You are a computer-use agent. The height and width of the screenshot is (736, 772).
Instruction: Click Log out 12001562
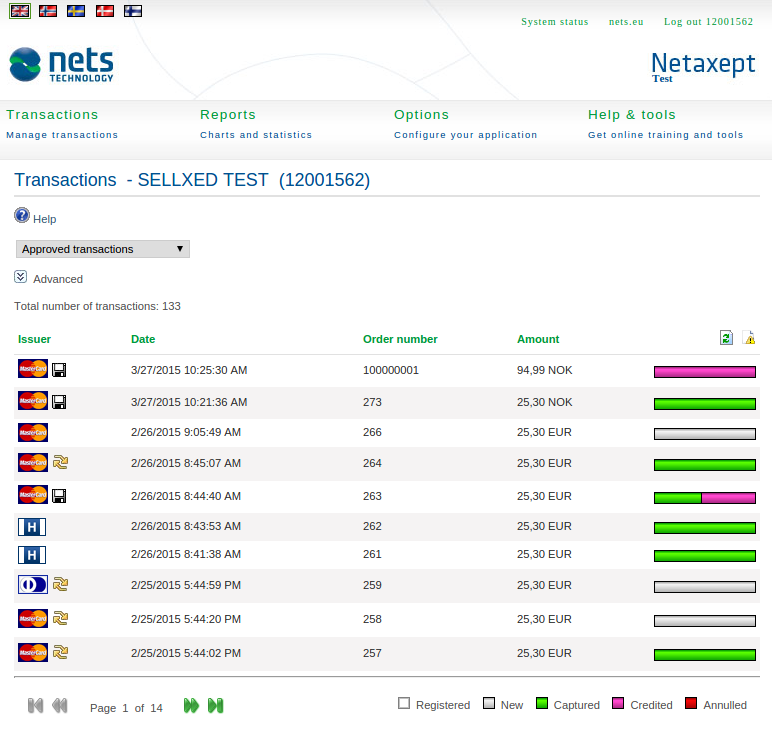[708, 22]
